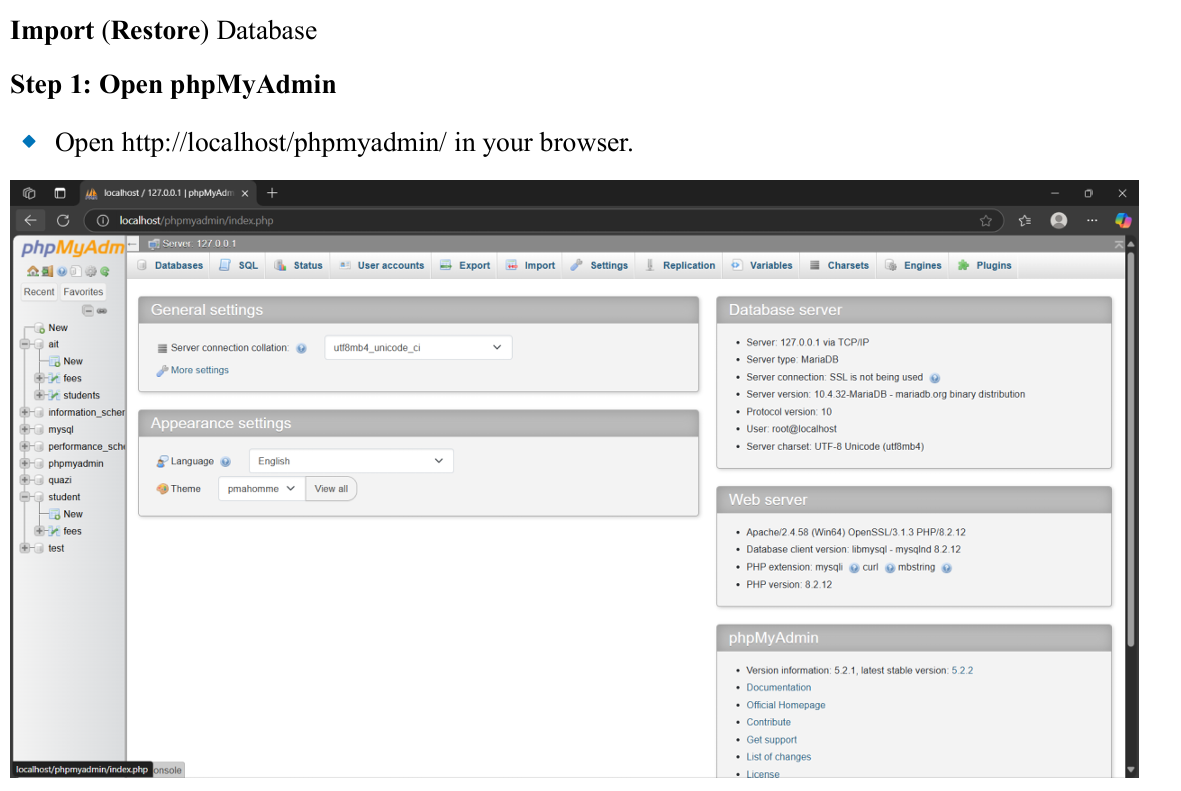1181x791 pixels.
Task: Click the help icon after mysqli extension
Action: coord(854,568)
